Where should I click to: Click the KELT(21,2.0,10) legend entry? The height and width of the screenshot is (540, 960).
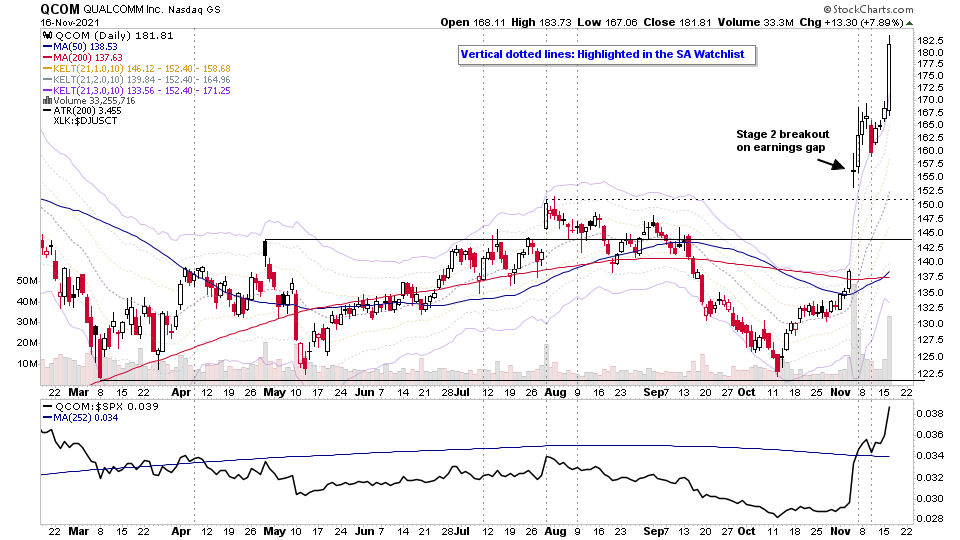point(137,80)
